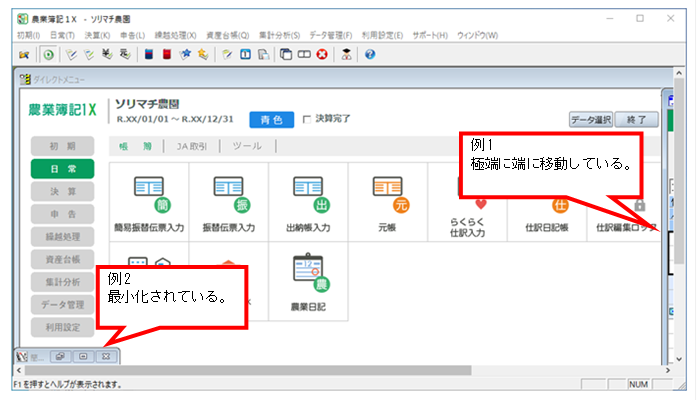The image size is (698, 402).
Task: Select 利用設定 in the sidebar
Action: click(62, 328)
